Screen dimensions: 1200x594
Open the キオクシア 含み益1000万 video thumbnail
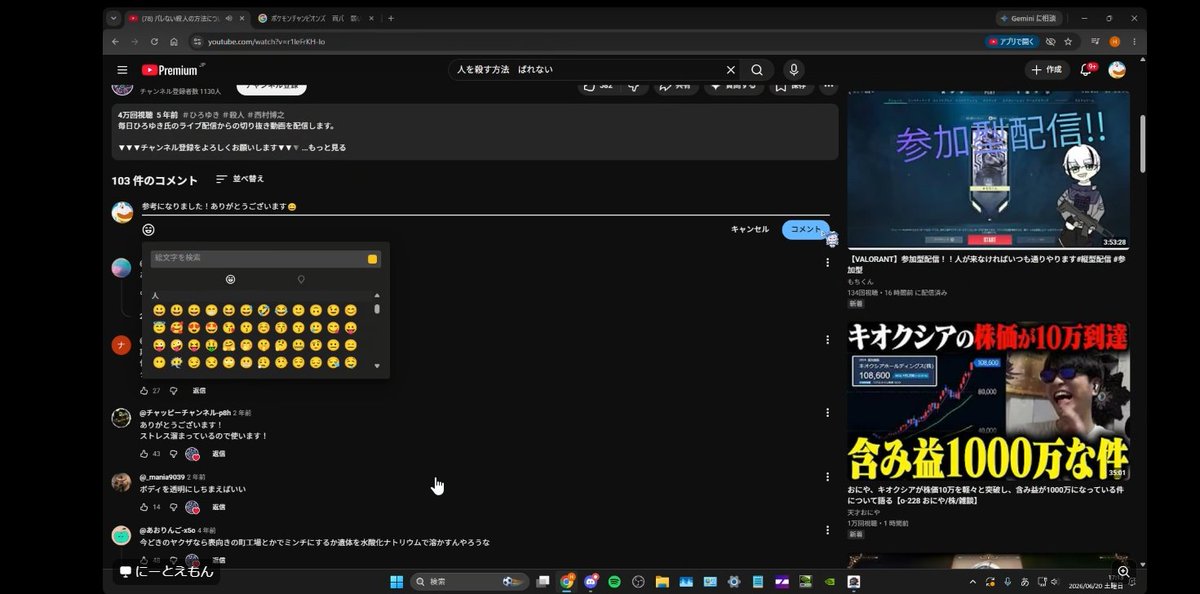(988, 400)
